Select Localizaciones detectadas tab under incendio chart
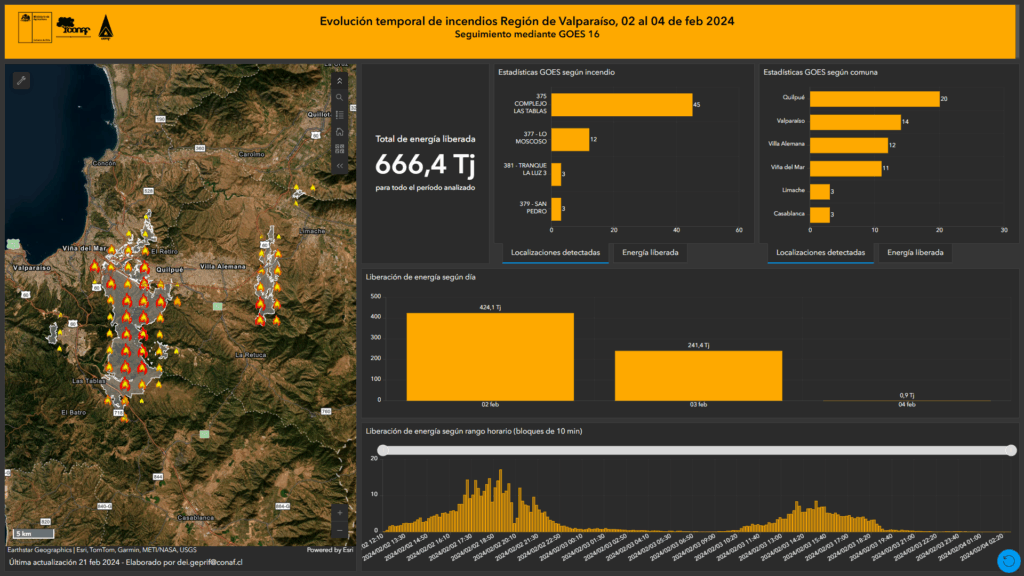 555,253
